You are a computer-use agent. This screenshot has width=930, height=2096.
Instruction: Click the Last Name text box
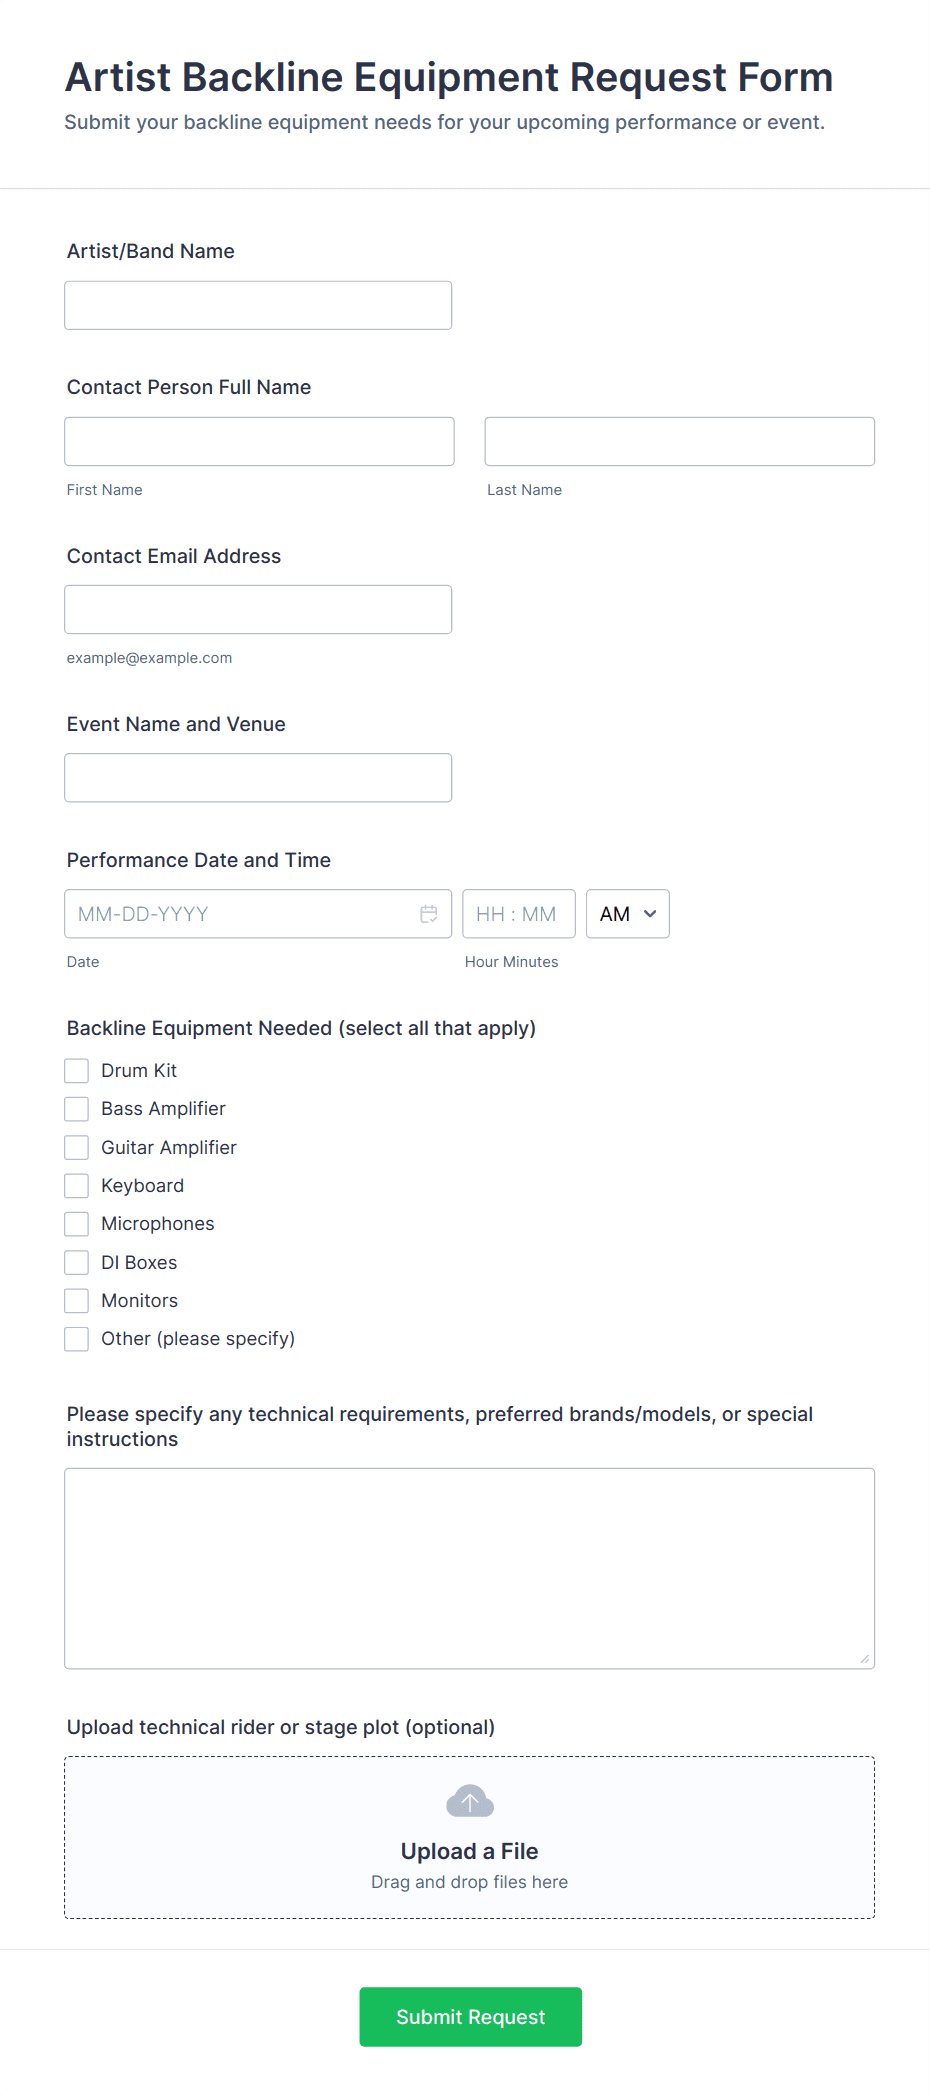point(680,441)
